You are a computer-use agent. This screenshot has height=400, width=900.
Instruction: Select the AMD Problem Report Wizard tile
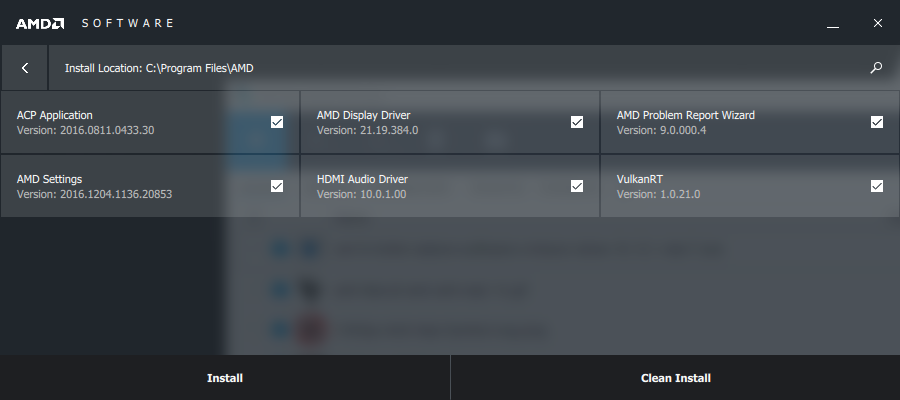[750, 122]
